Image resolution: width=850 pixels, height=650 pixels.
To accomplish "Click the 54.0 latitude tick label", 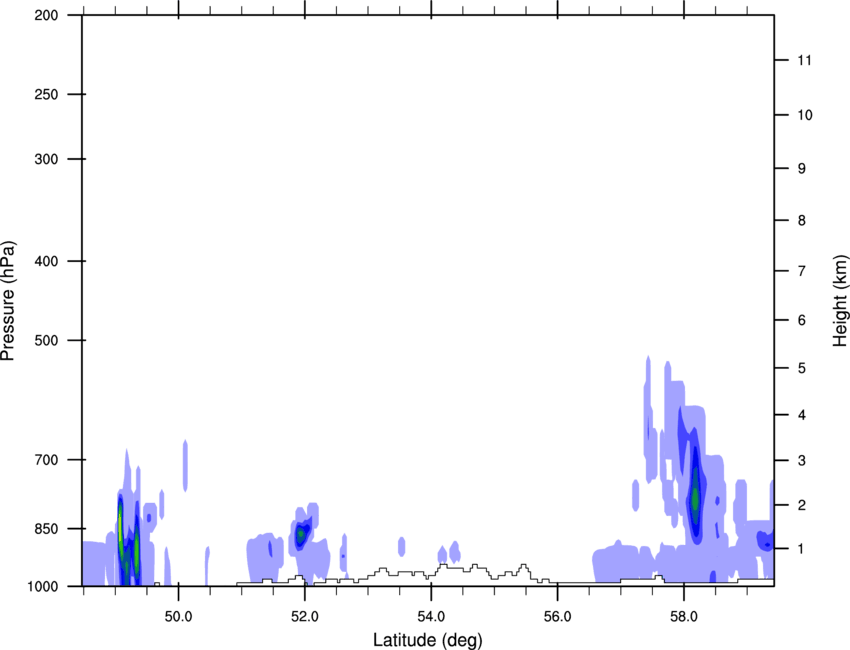I will [x=431, y=617].
